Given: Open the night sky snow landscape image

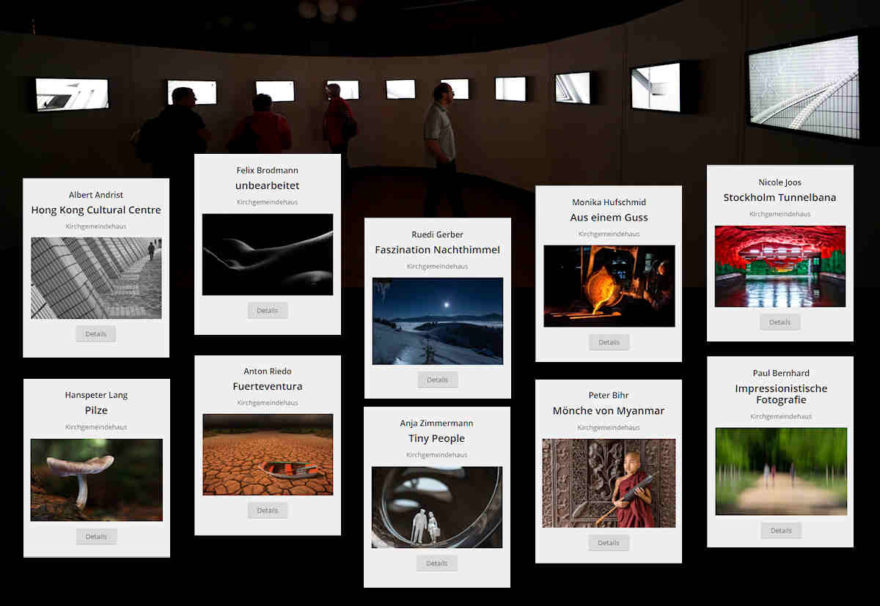Looking at the screenshot, I should [438, 321].
